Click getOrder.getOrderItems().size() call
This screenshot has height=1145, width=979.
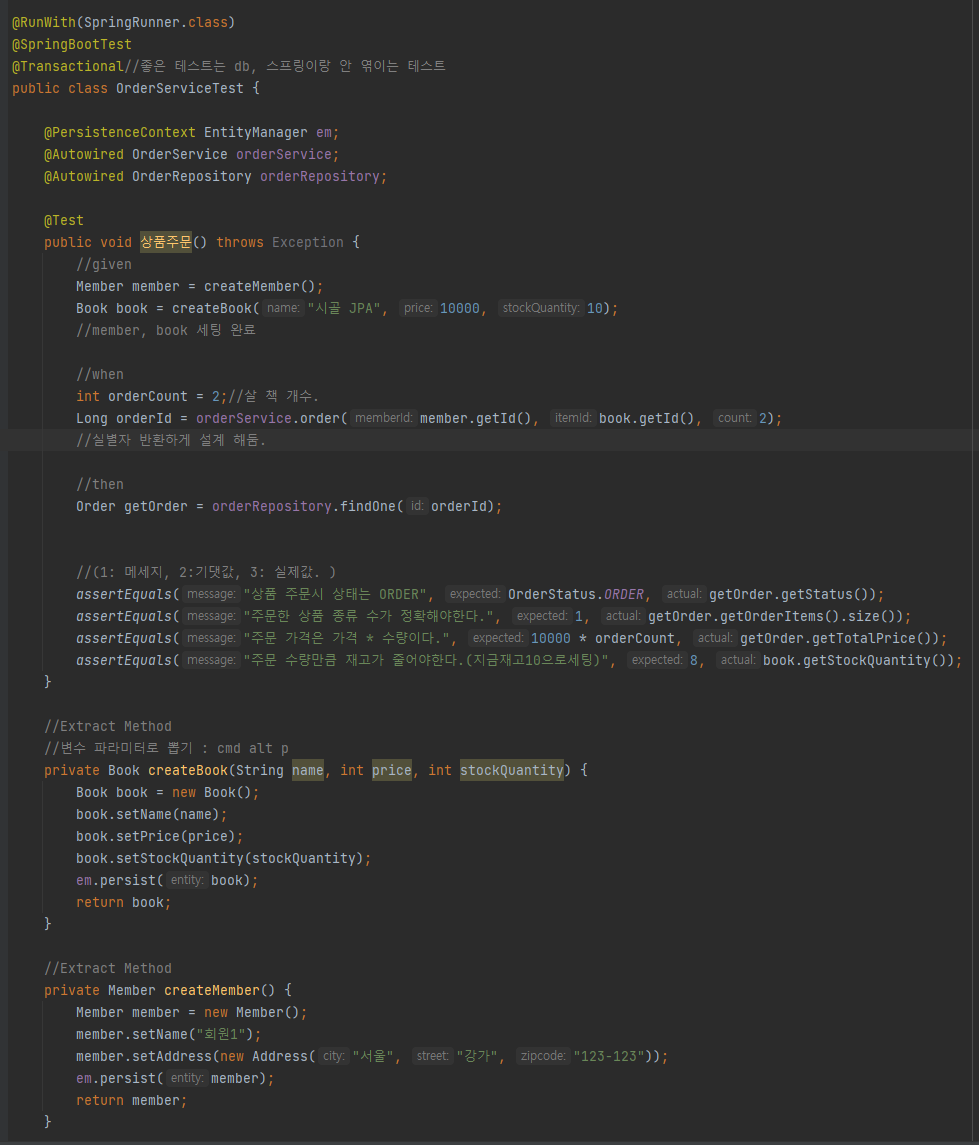click(775, 616)
